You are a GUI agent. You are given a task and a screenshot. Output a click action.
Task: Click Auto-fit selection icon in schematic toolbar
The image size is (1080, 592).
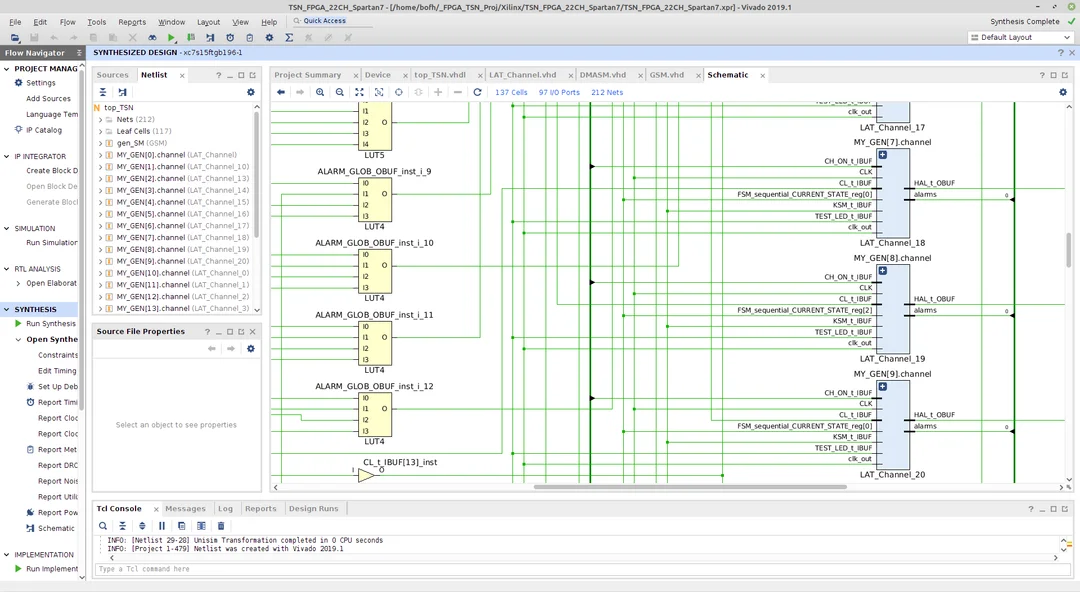click(399, 92)
